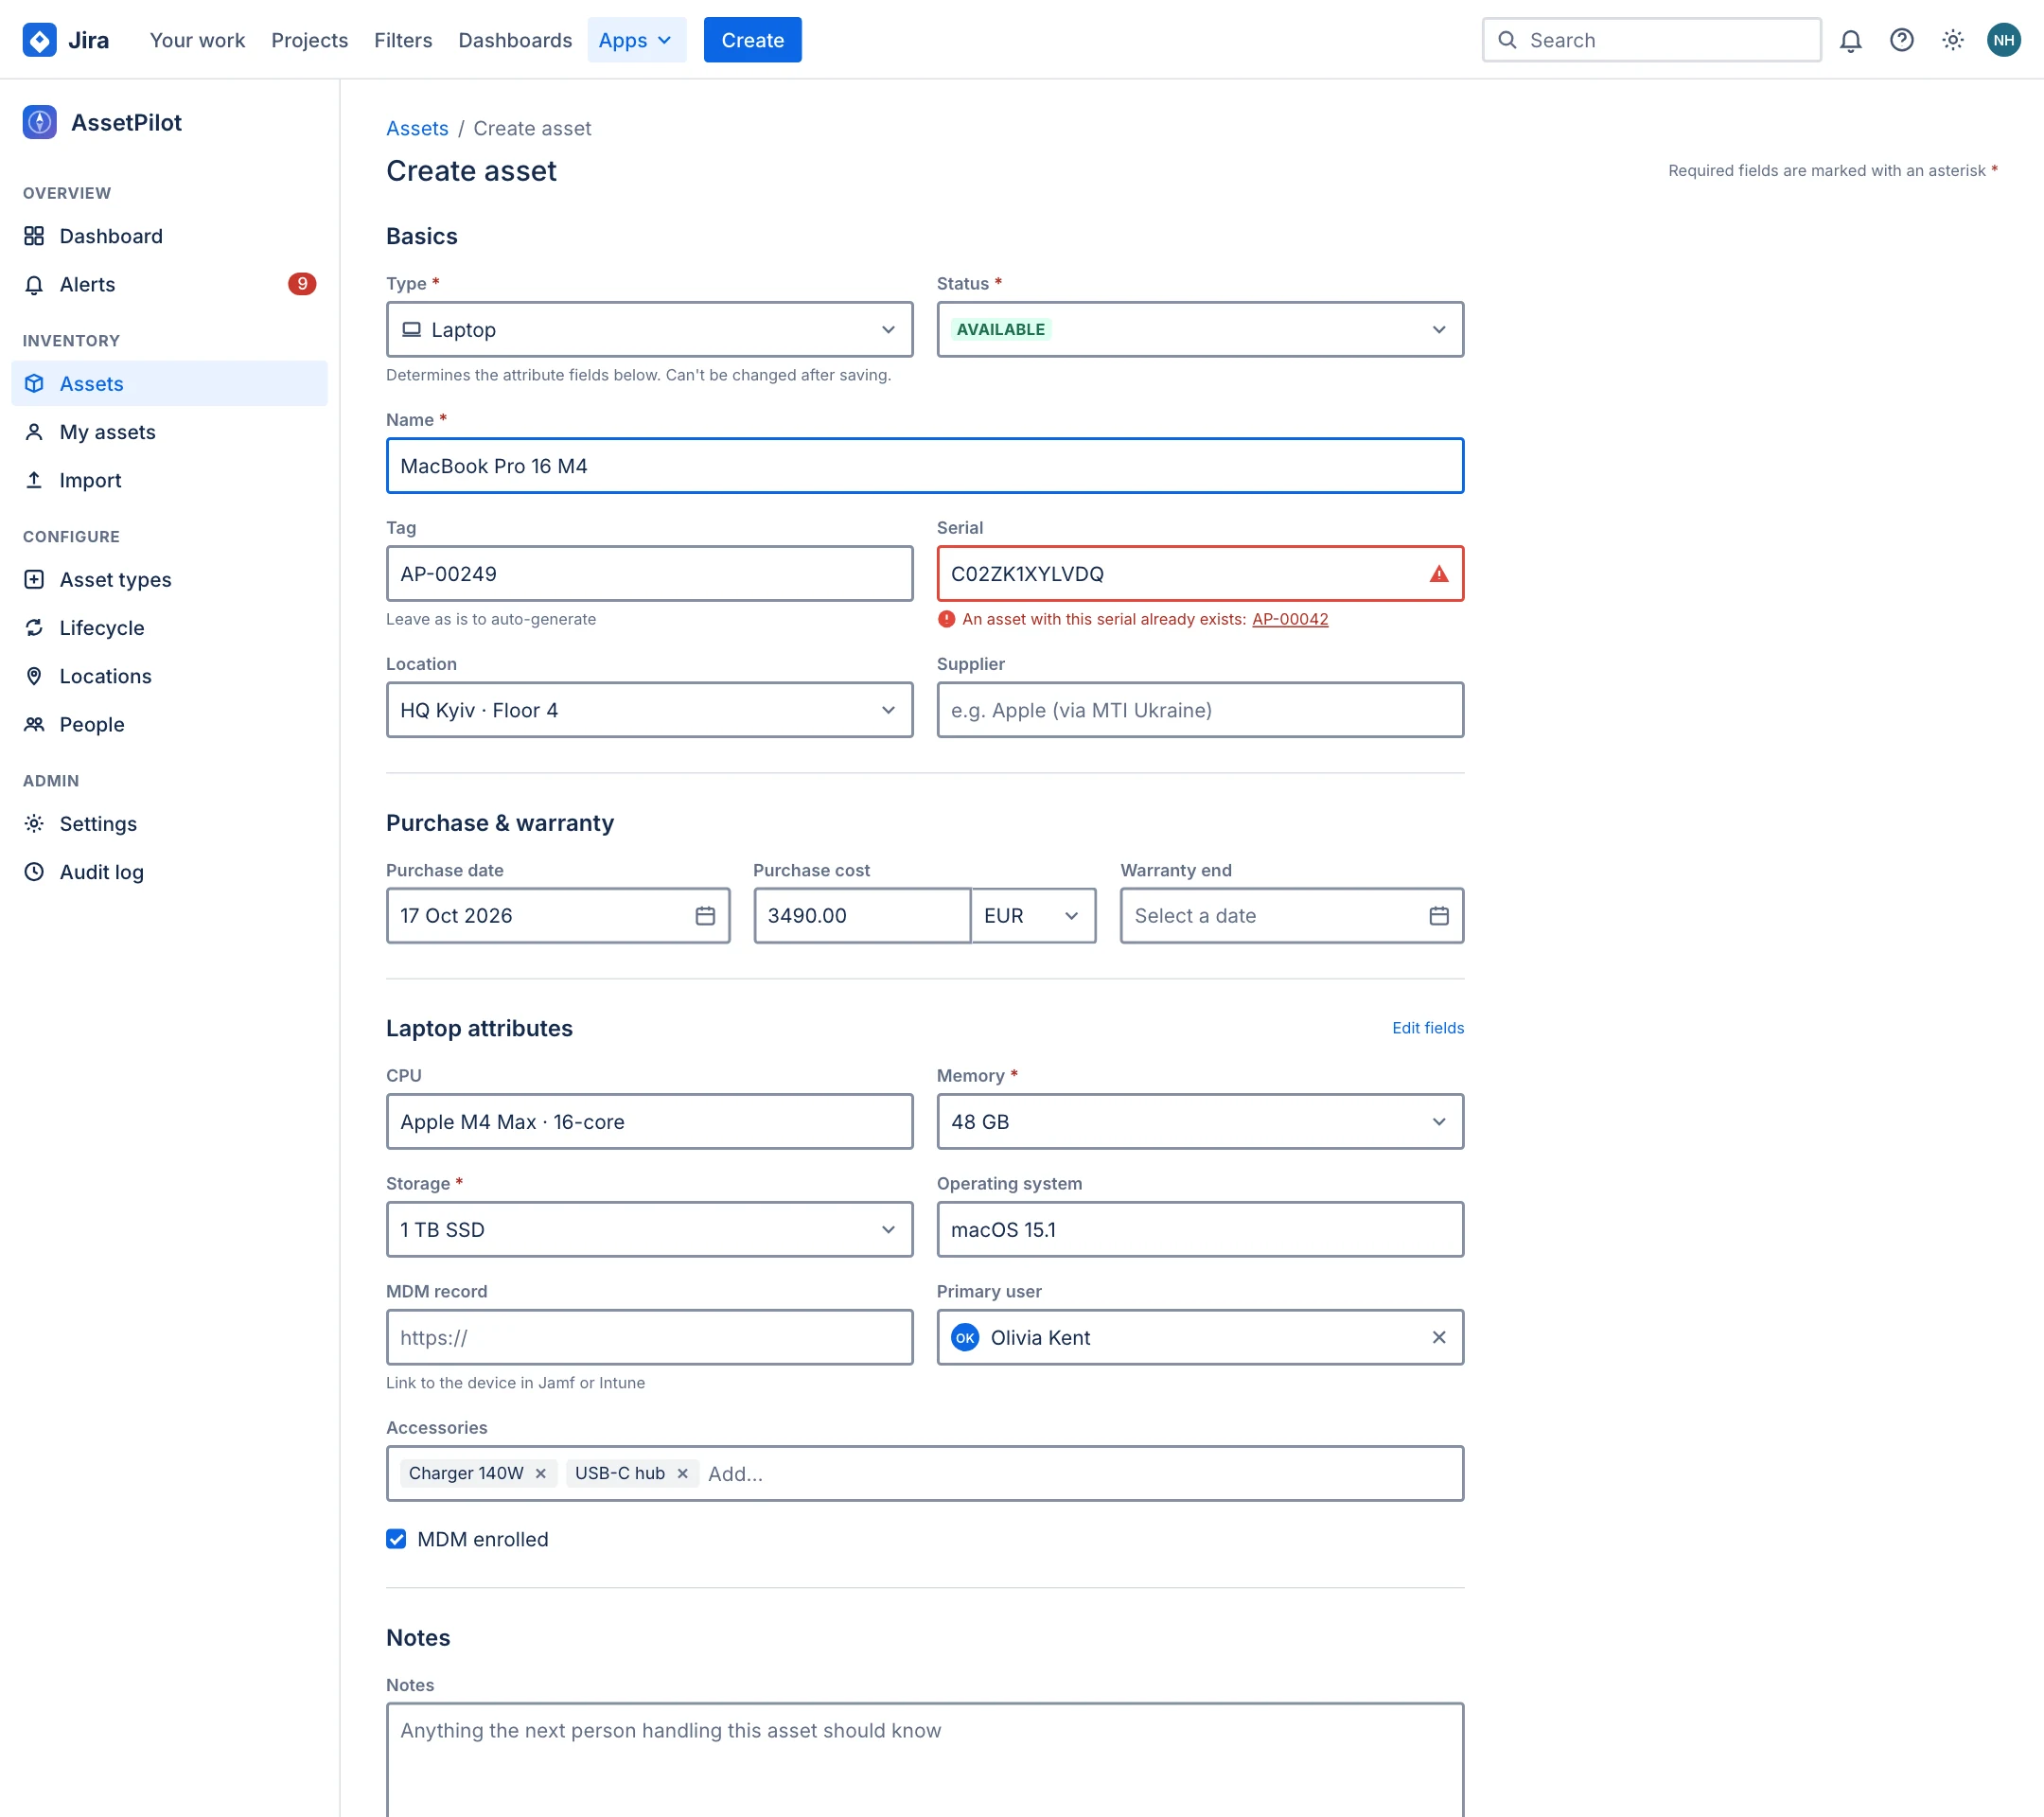The image size is (2044, 1817).
Task: Open the Apps menu in top nav
Action: tap(636, 40)
